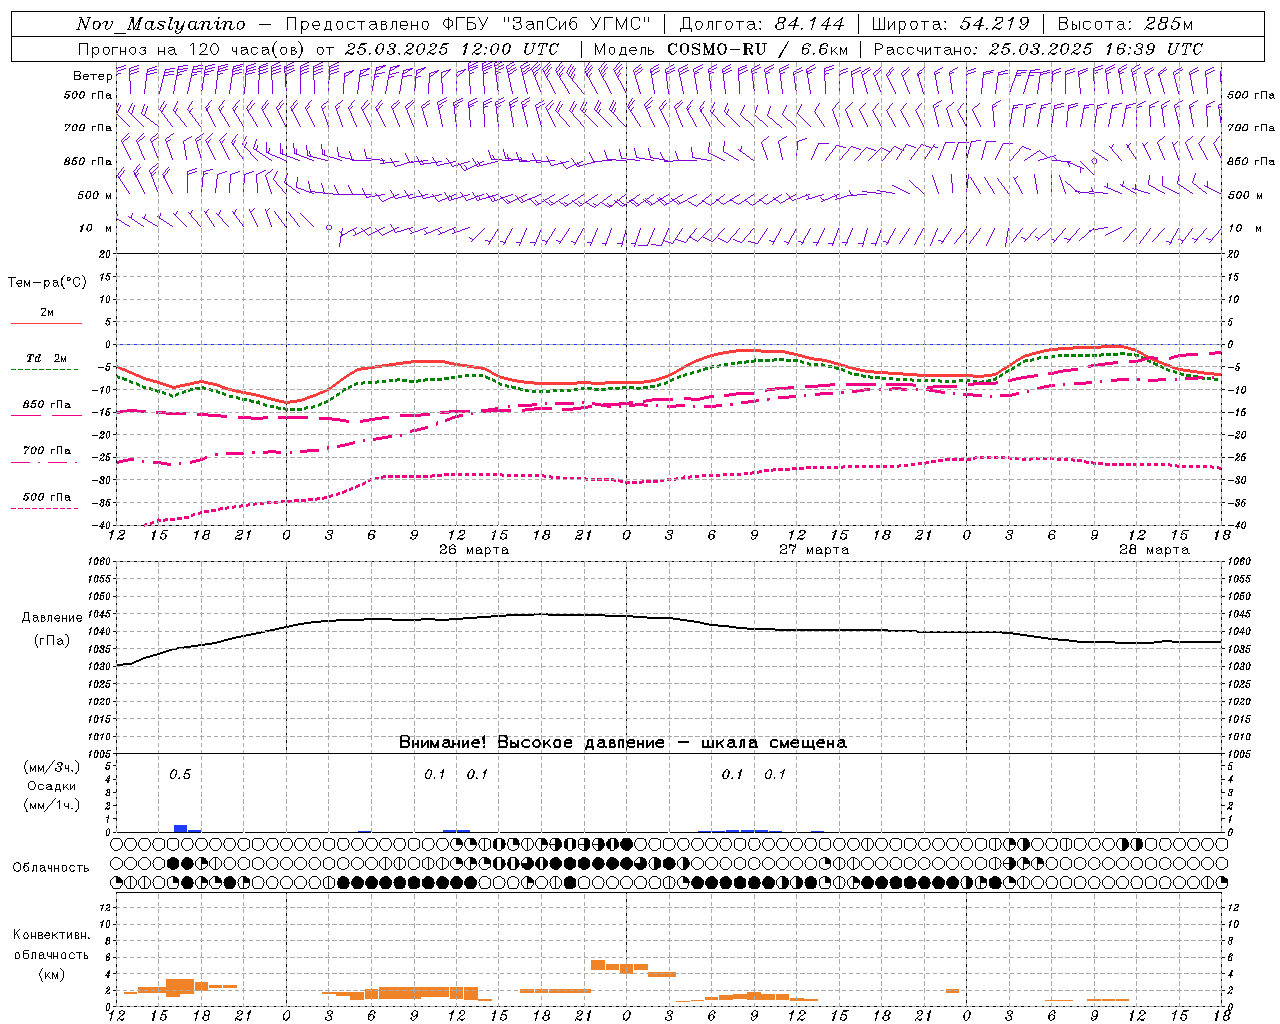Click the station name Nov_Maslyanino
1280x1024 pixels.
pos(161,24)
